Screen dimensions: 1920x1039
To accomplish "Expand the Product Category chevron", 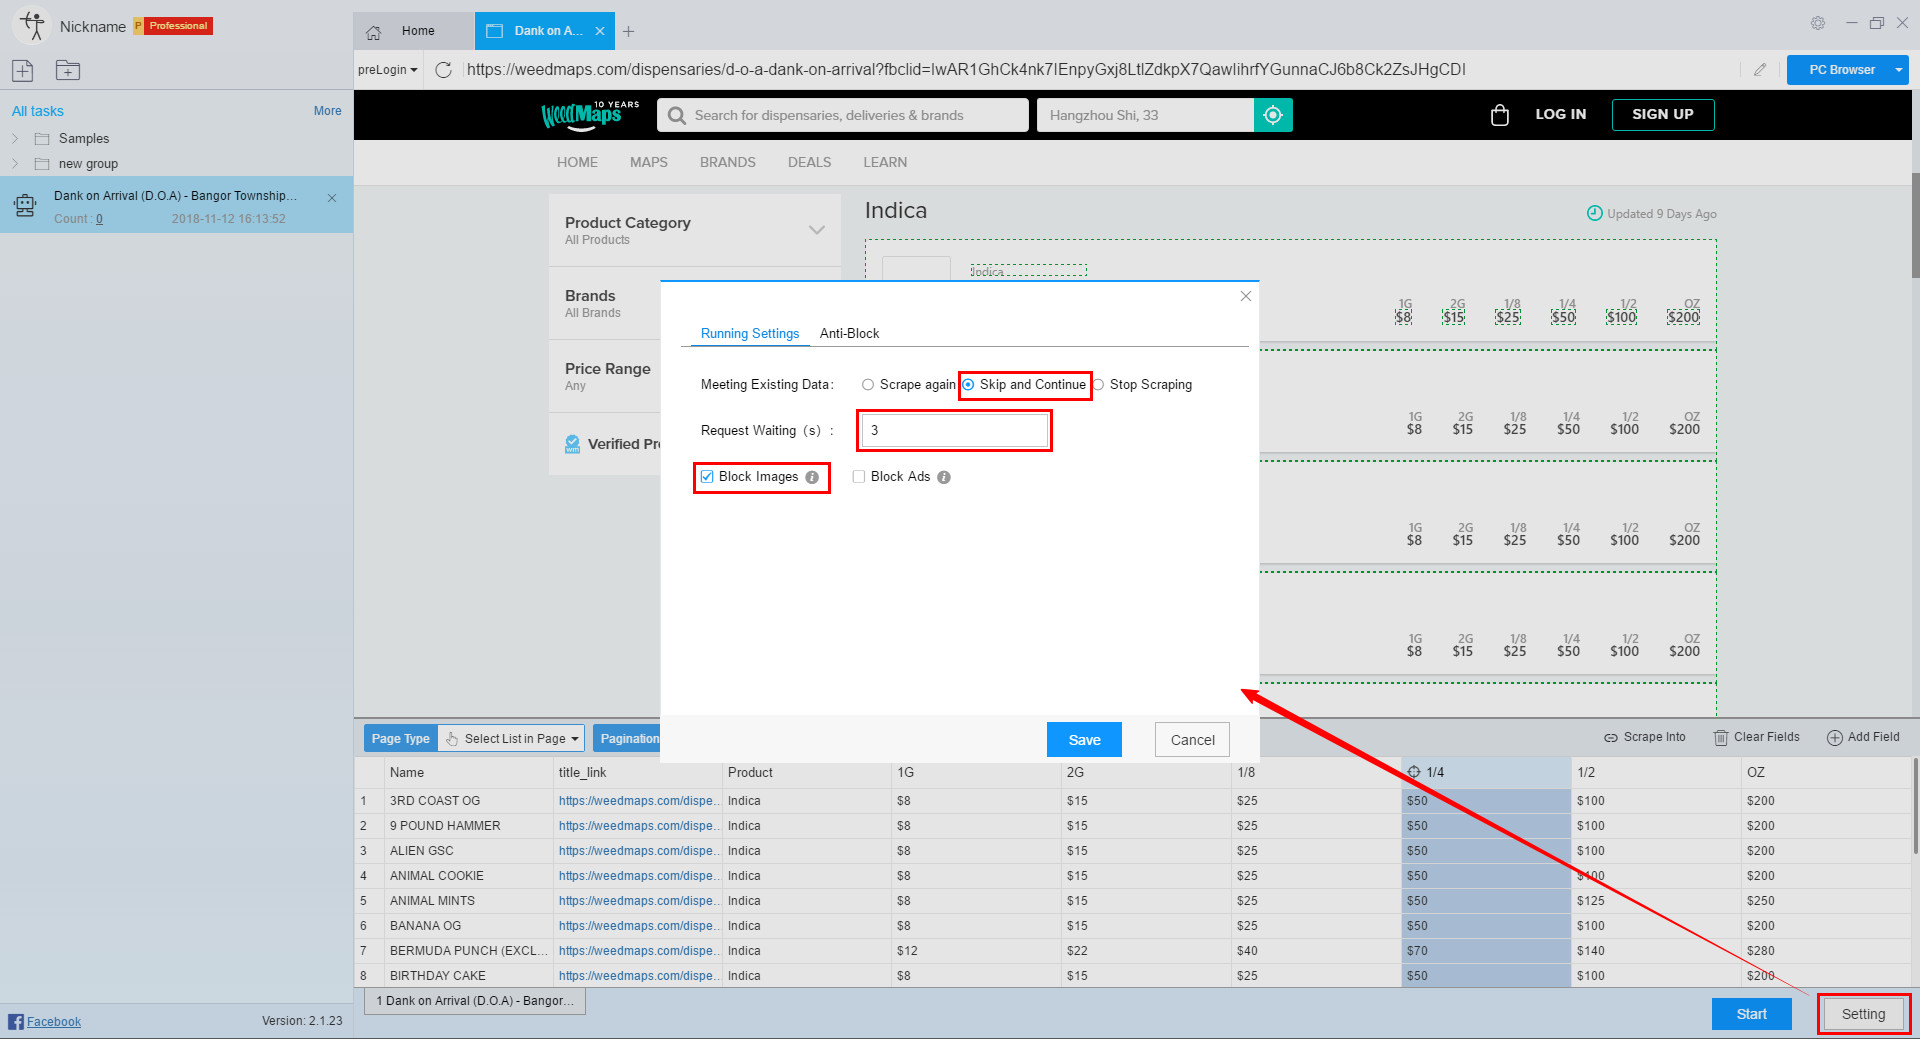I will (817, 230).
